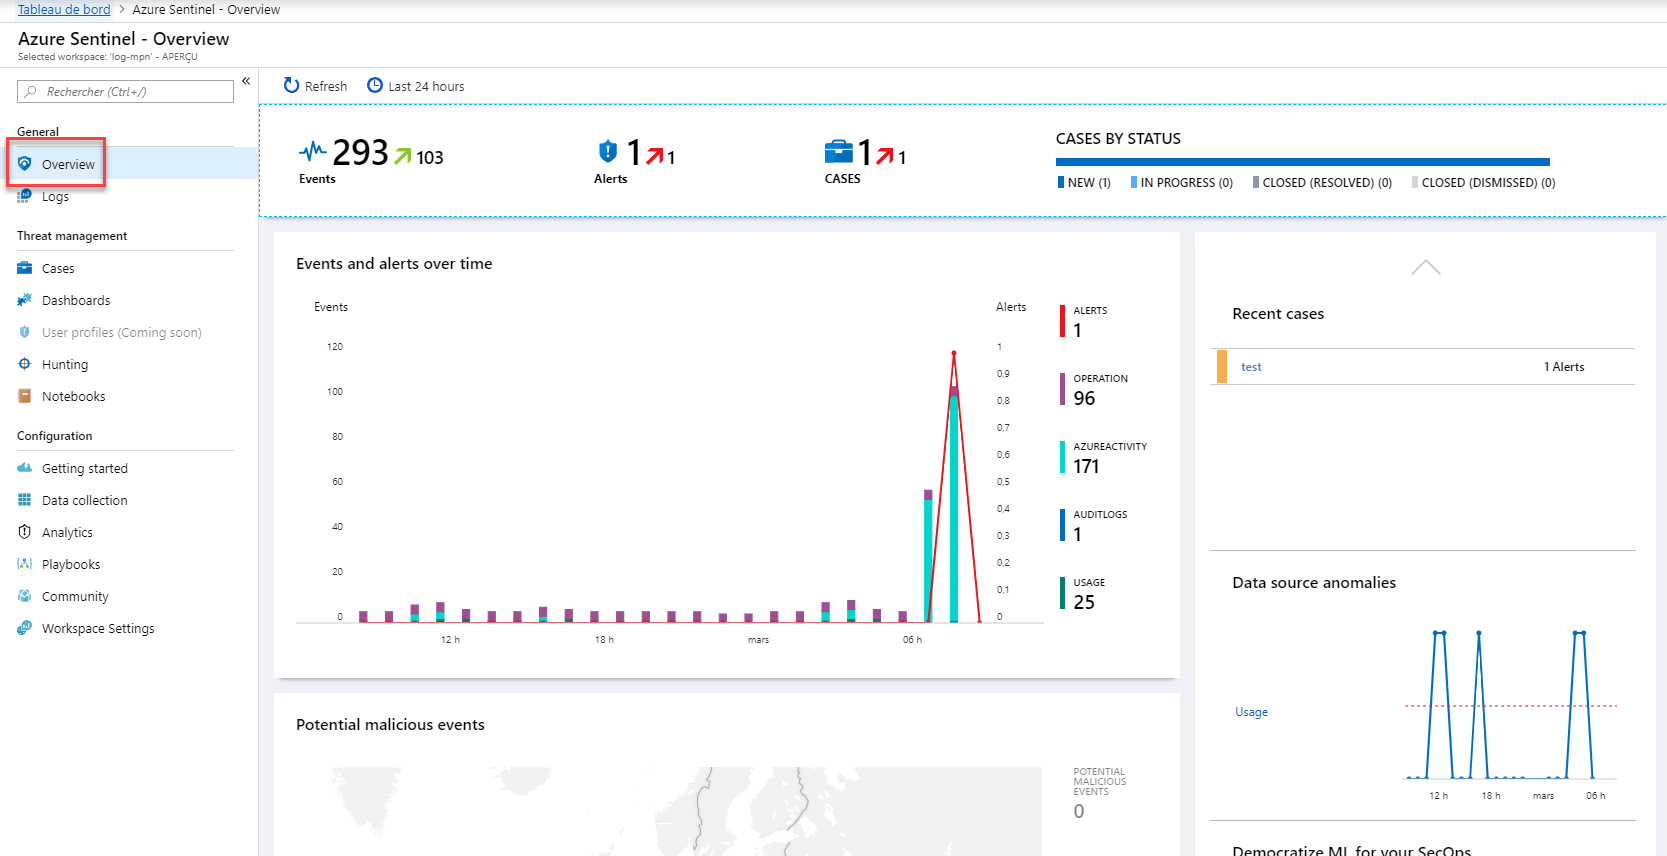Click the CLOSED (DISMISSED) (0) legend label
1667x856 pixels.
(1488, 183)
